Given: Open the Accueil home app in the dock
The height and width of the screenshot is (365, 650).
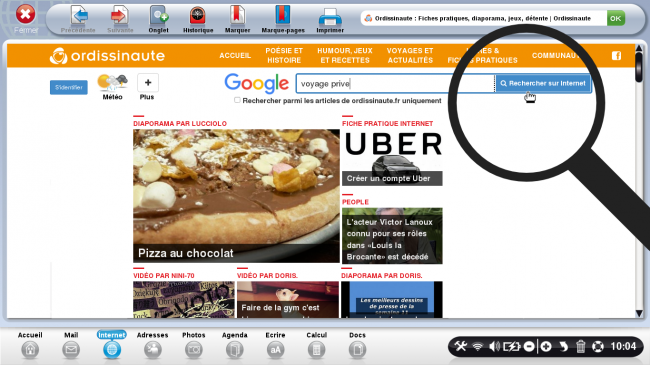Looking at the screenshot, I should click(30, 345).
